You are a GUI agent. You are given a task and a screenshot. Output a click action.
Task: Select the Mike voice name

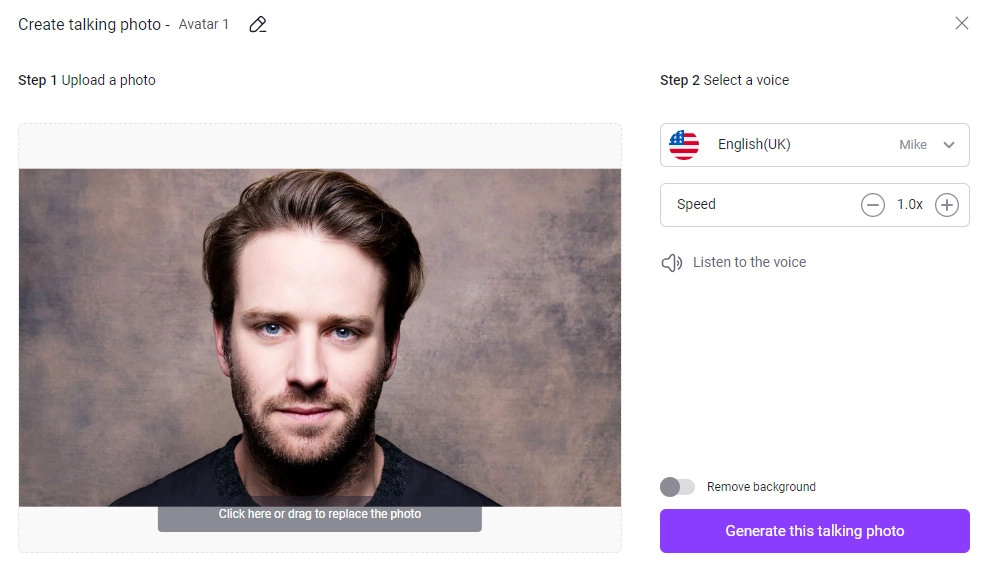click(912, 145)
